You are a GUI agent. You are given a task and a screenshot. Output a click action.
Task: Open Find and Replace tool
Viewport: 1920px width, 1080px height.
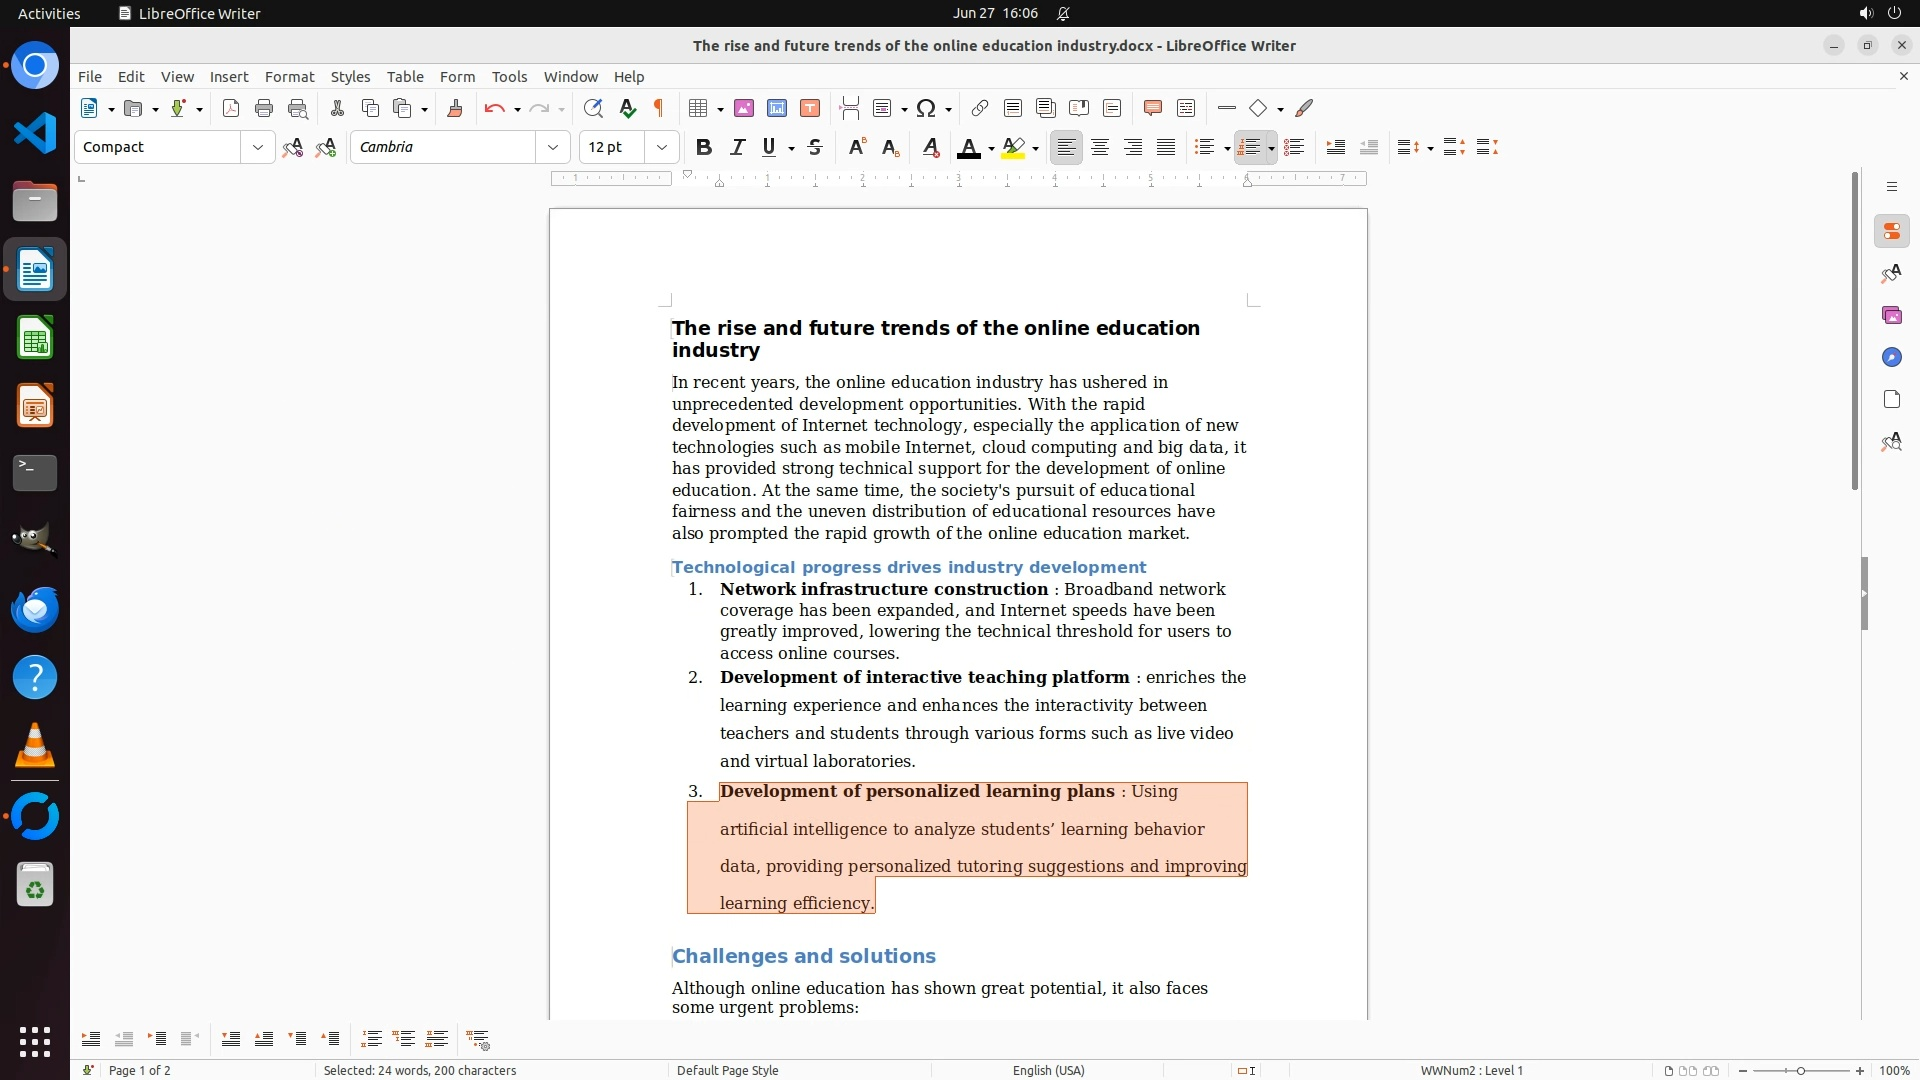pos(593,109)
